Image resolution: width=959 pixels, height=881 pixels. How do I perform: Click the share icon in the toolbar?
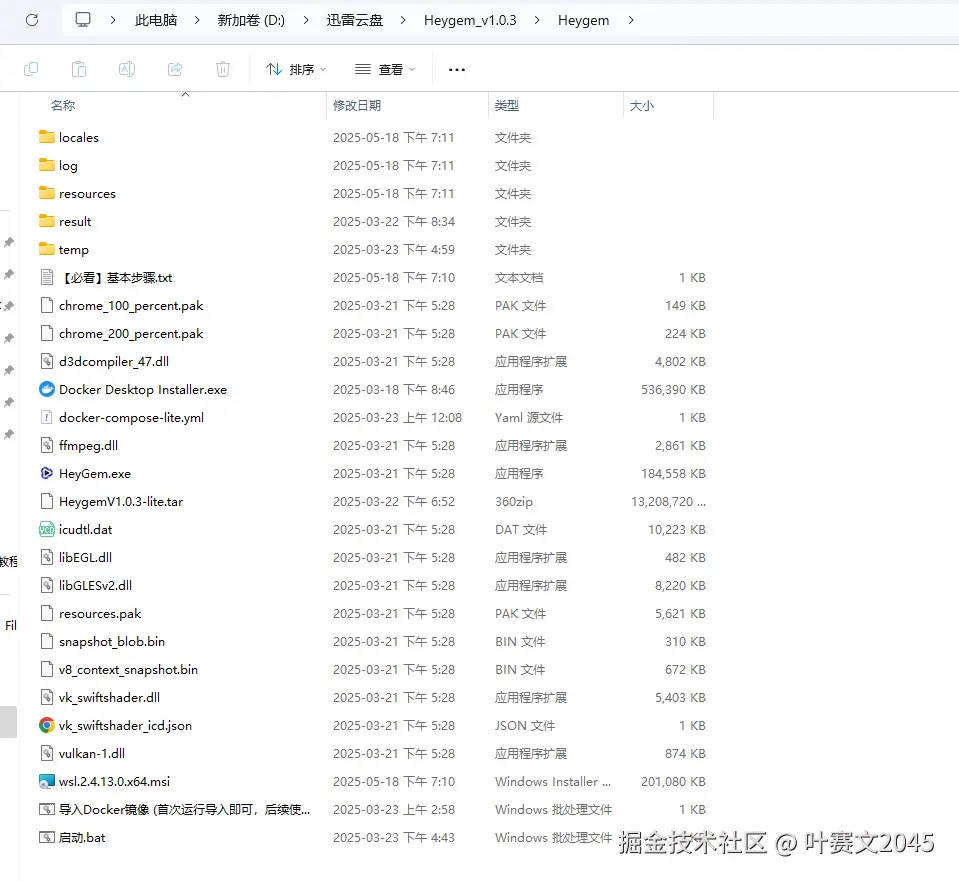click(175, 69)
